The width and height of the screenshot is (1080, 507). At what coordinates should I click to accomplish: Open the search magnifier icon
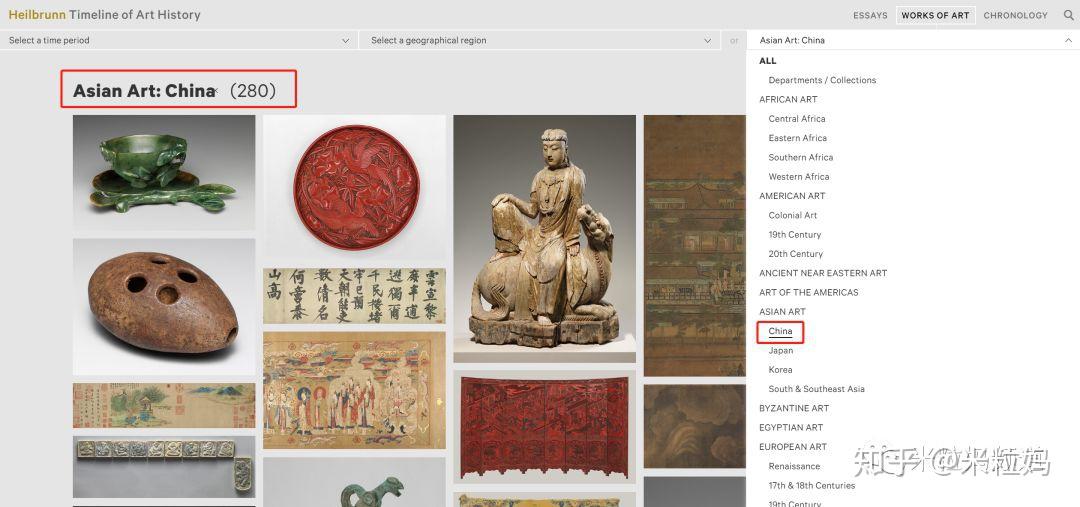tap(1068, 14)
